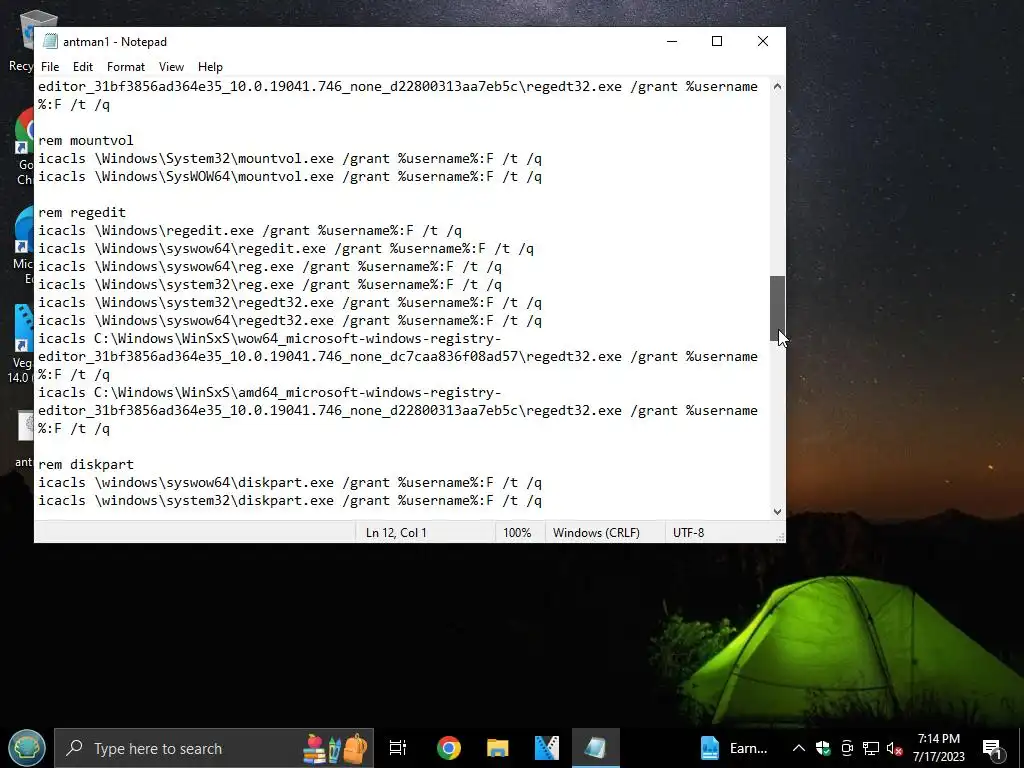
Task: Open Vegas Pro from taskbar
Action: [x=547, y=748]
